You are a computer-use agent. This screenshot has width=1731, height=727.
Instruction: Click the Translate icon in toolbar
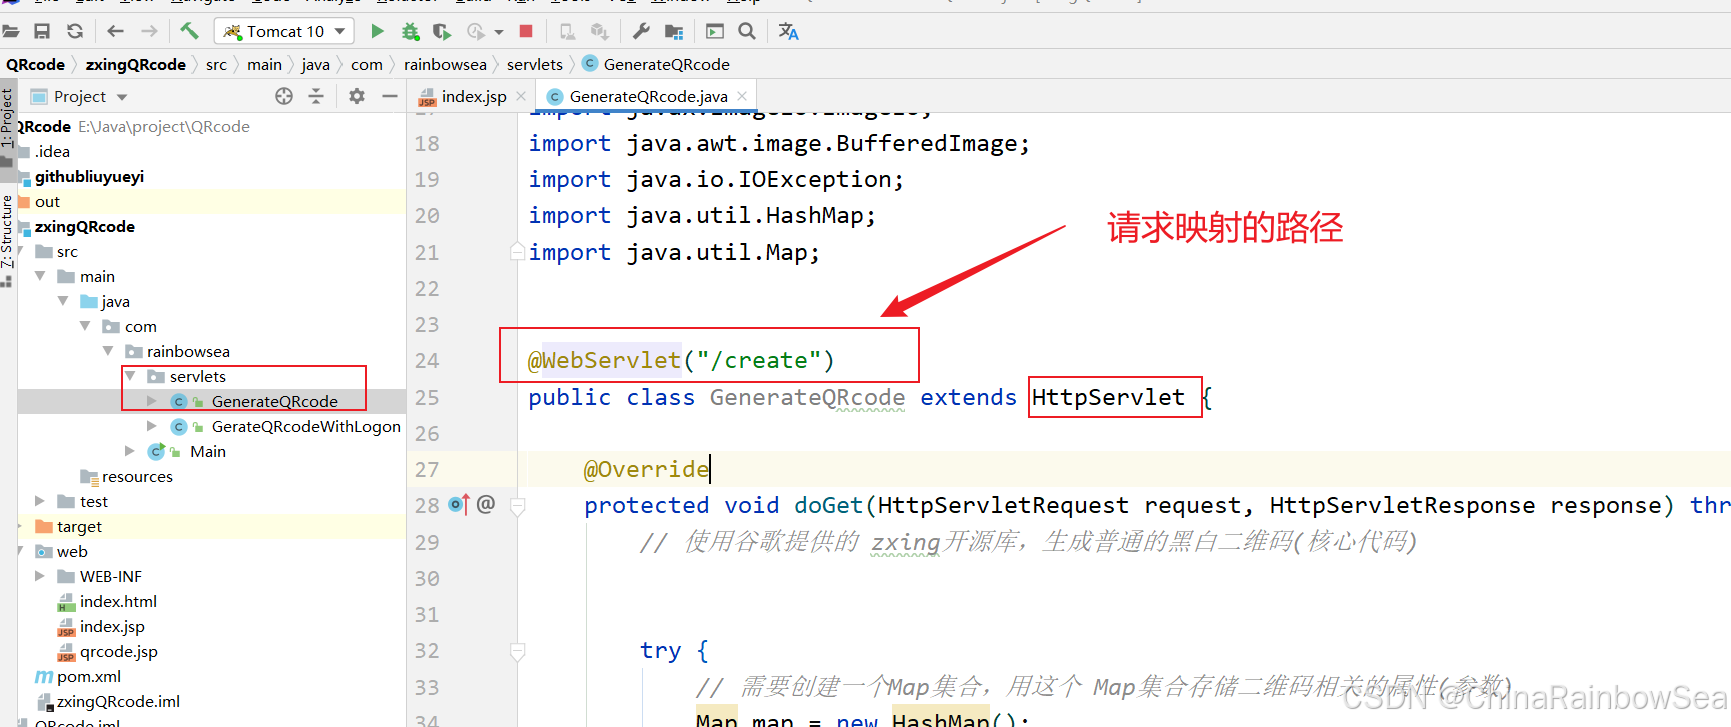789,32
